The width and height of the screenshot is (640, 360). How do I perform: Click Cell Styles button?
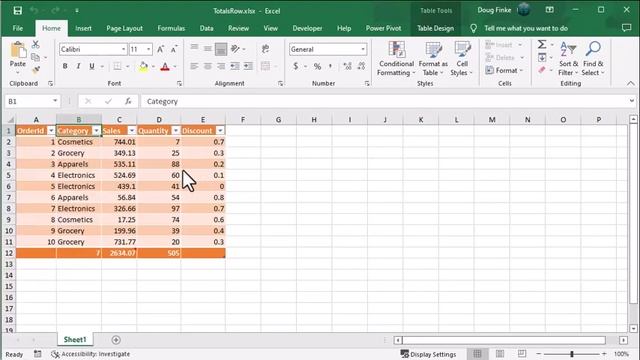(x=462, y=59)
